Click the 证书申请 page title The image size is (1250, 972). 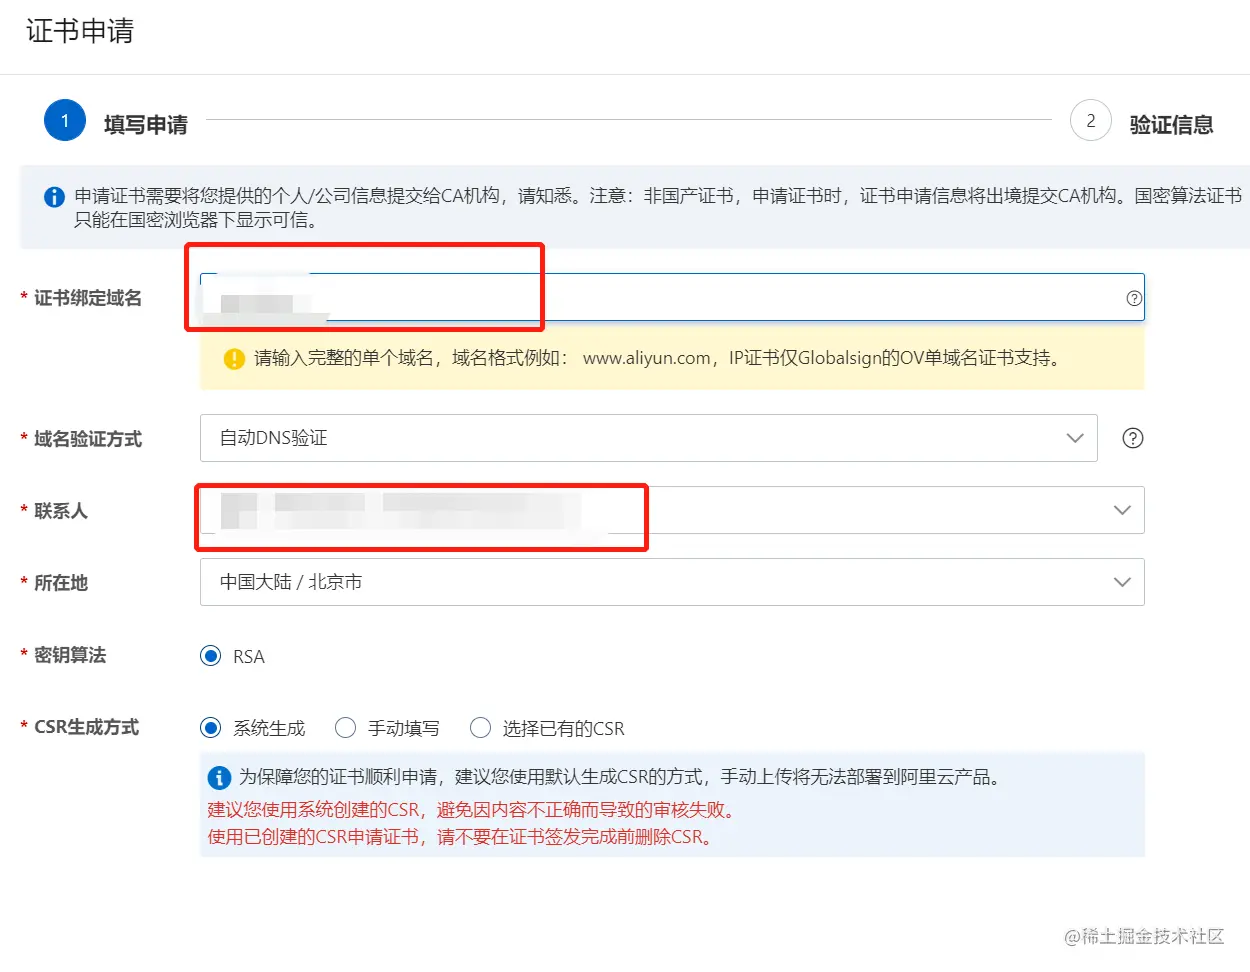pyautogui.click(x=80, y=31)
